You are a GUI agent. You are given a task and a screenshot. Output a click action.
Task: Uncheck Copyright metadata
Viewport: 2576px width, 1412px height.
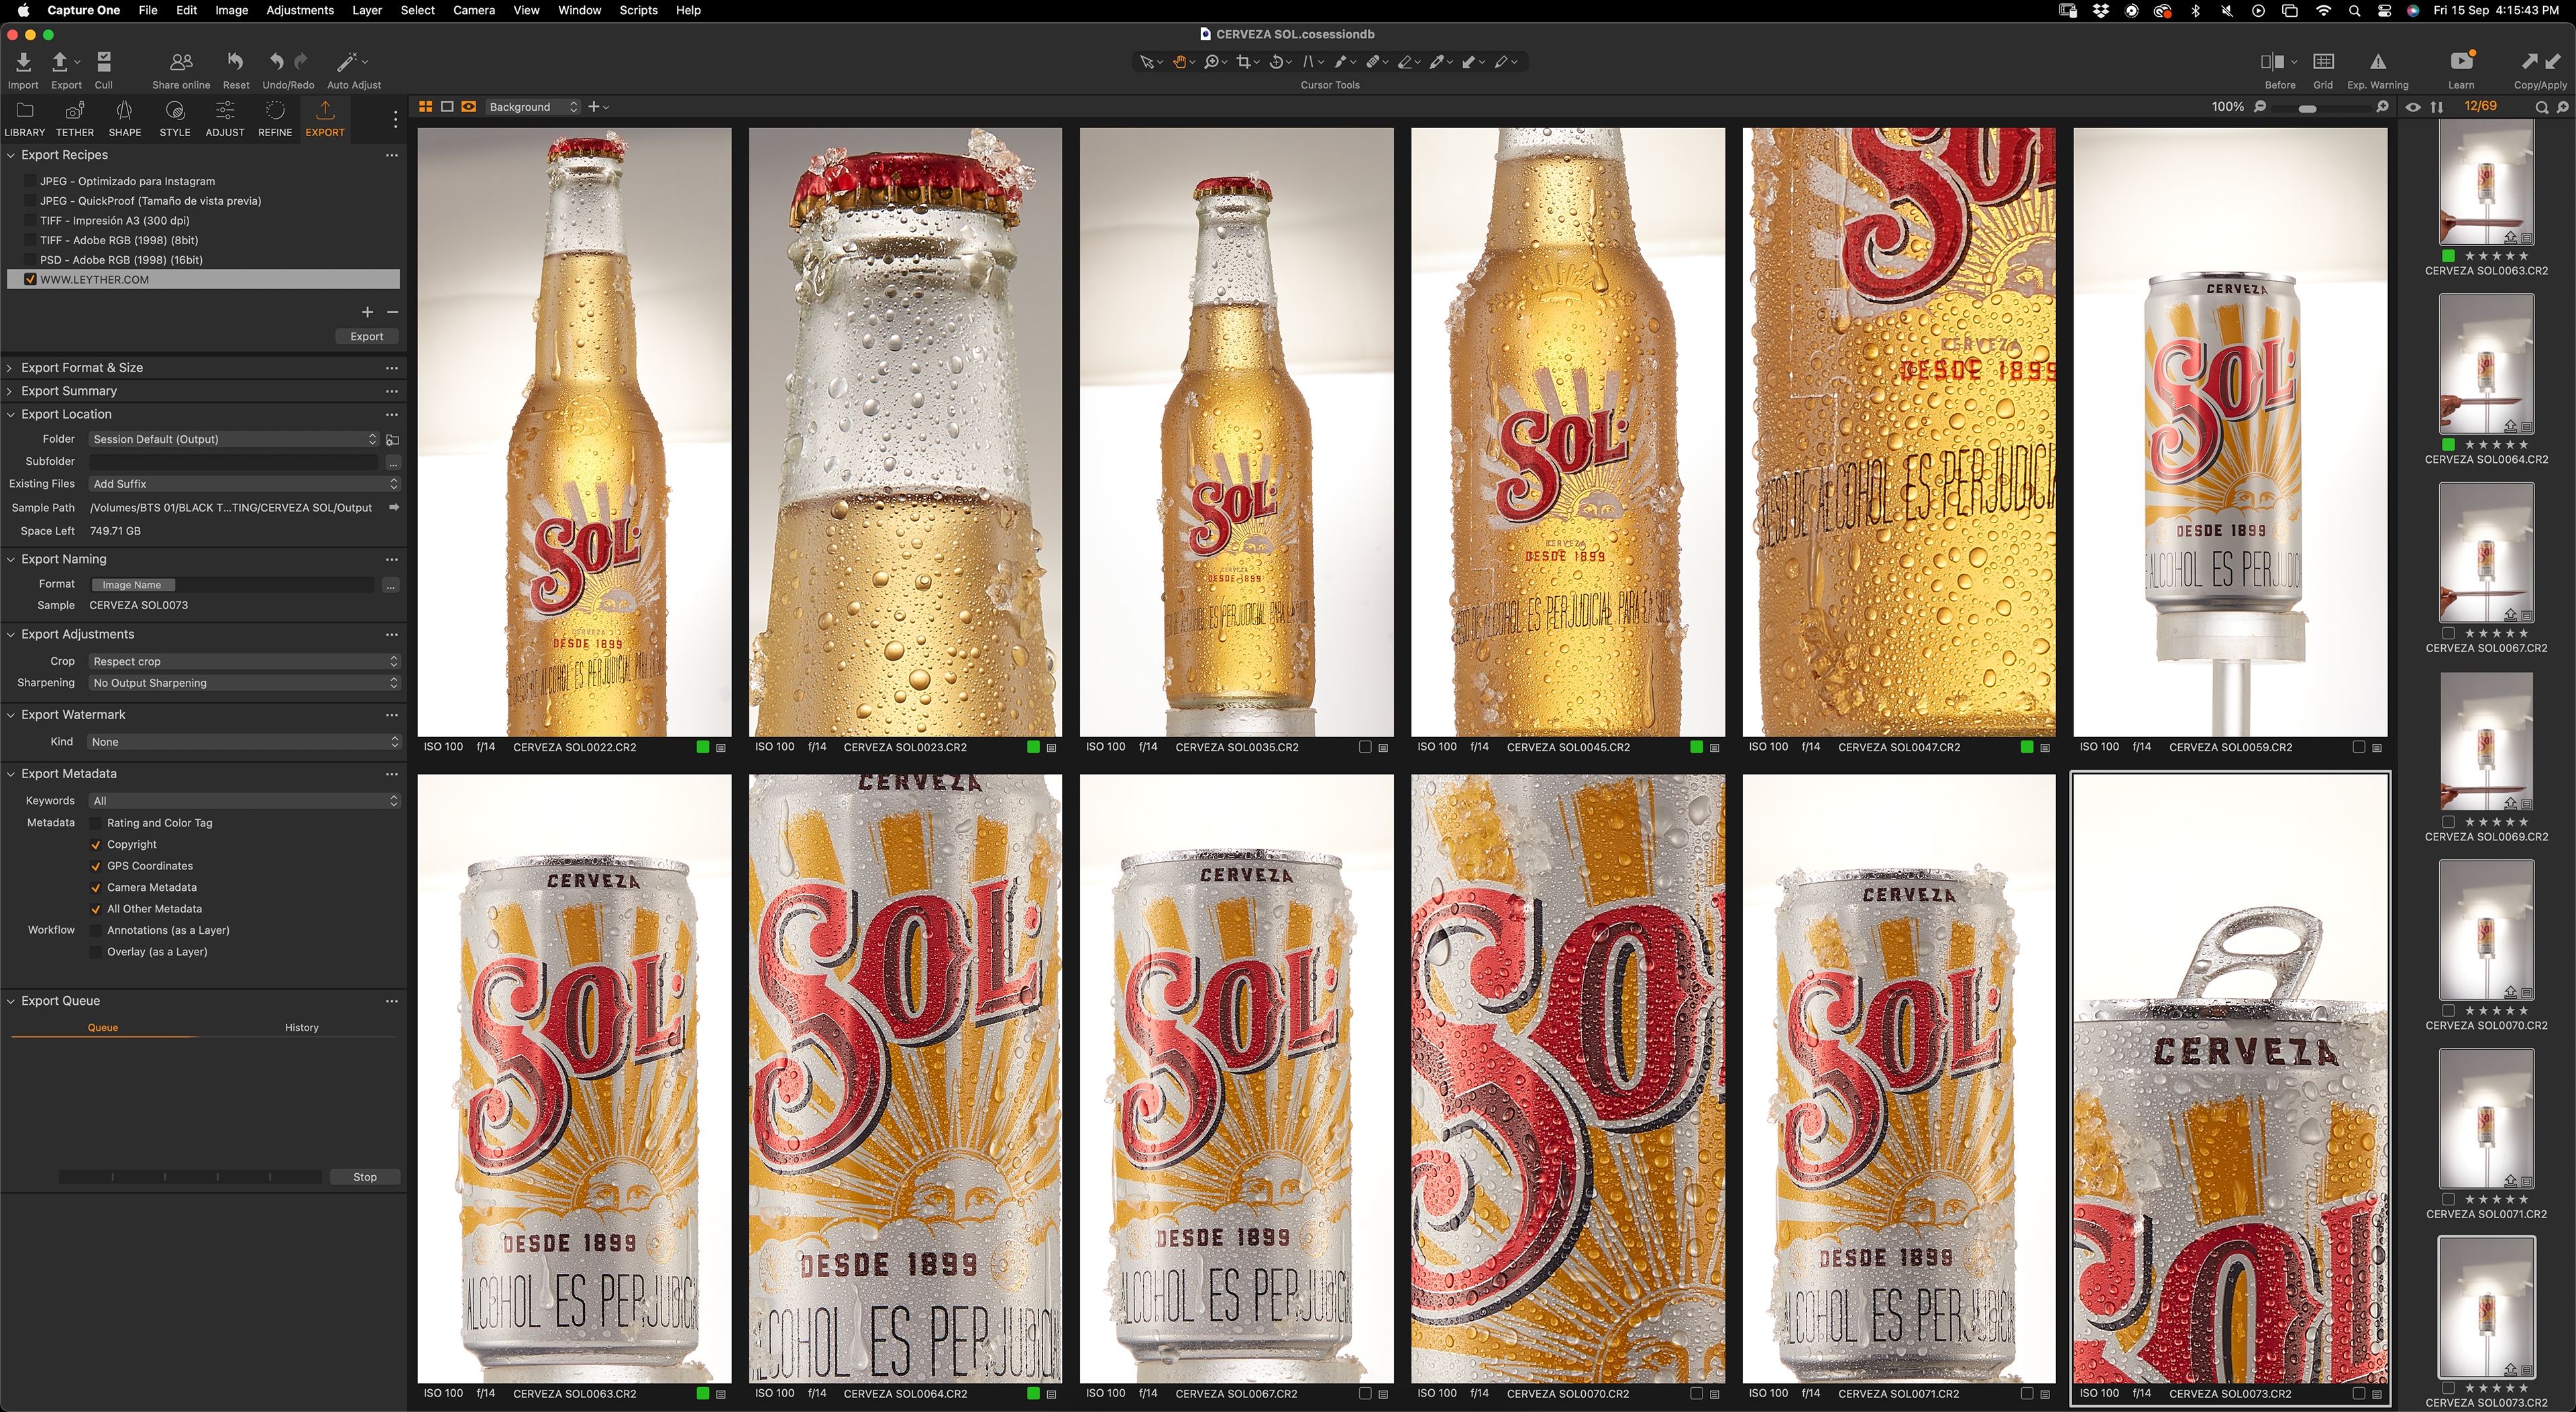coord(96,845)
